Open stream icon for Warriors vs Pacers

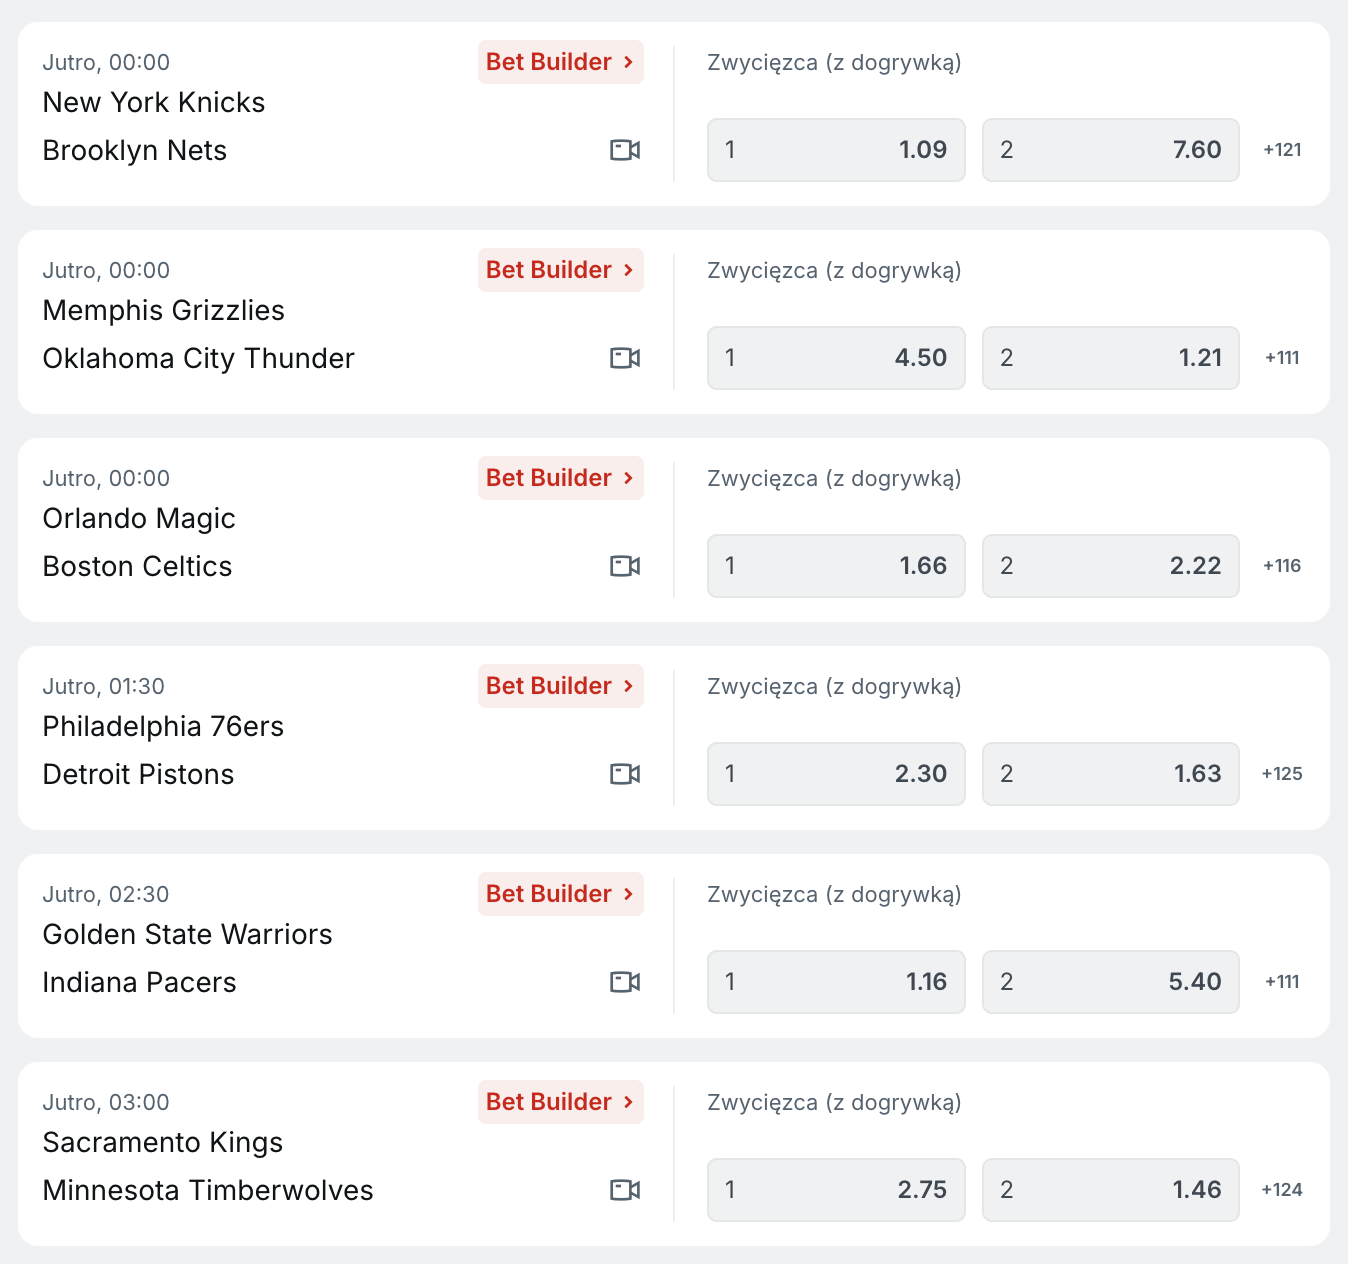625,982
